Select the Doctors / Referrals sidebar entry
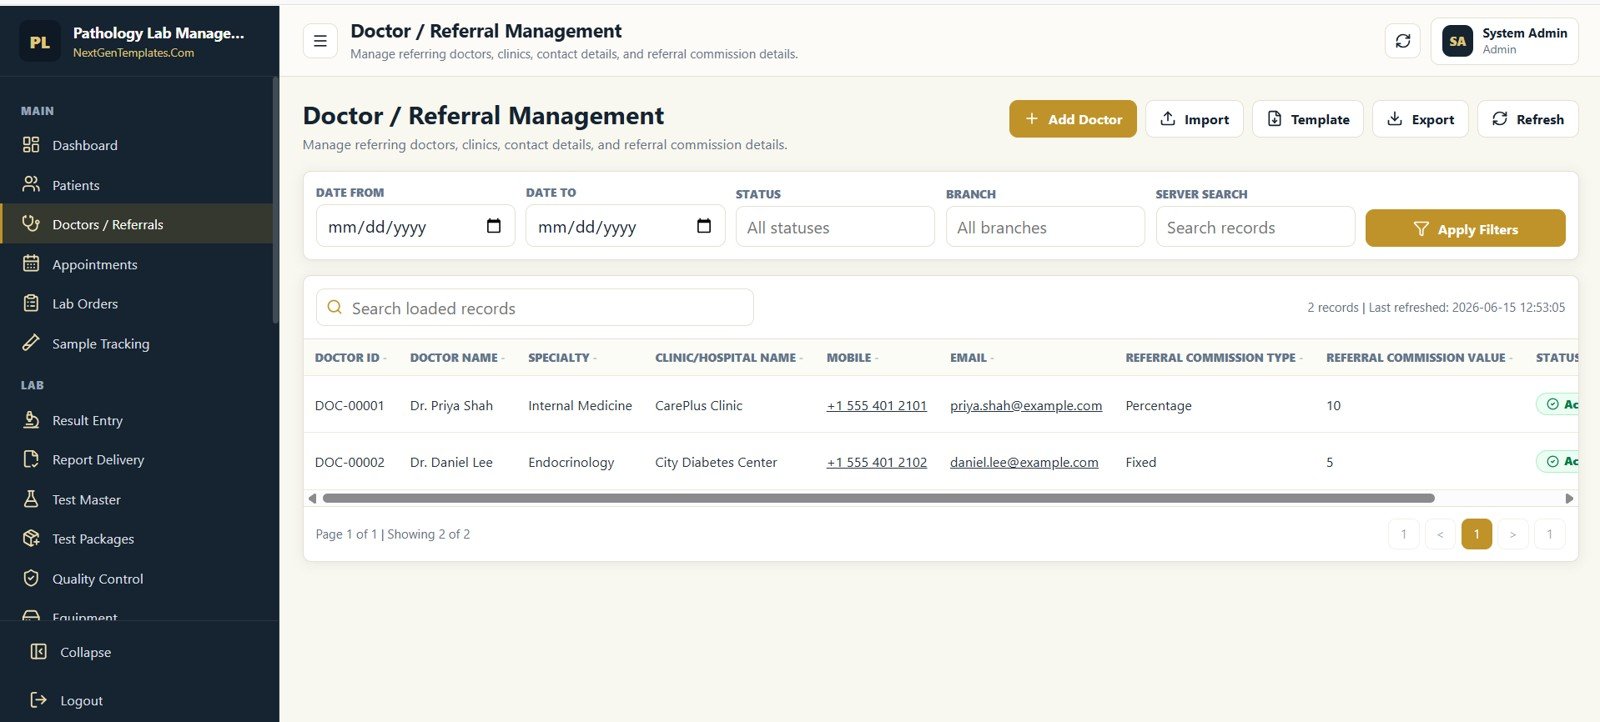The width and height of the screenshot is (1600, 722). coord(136,224)
